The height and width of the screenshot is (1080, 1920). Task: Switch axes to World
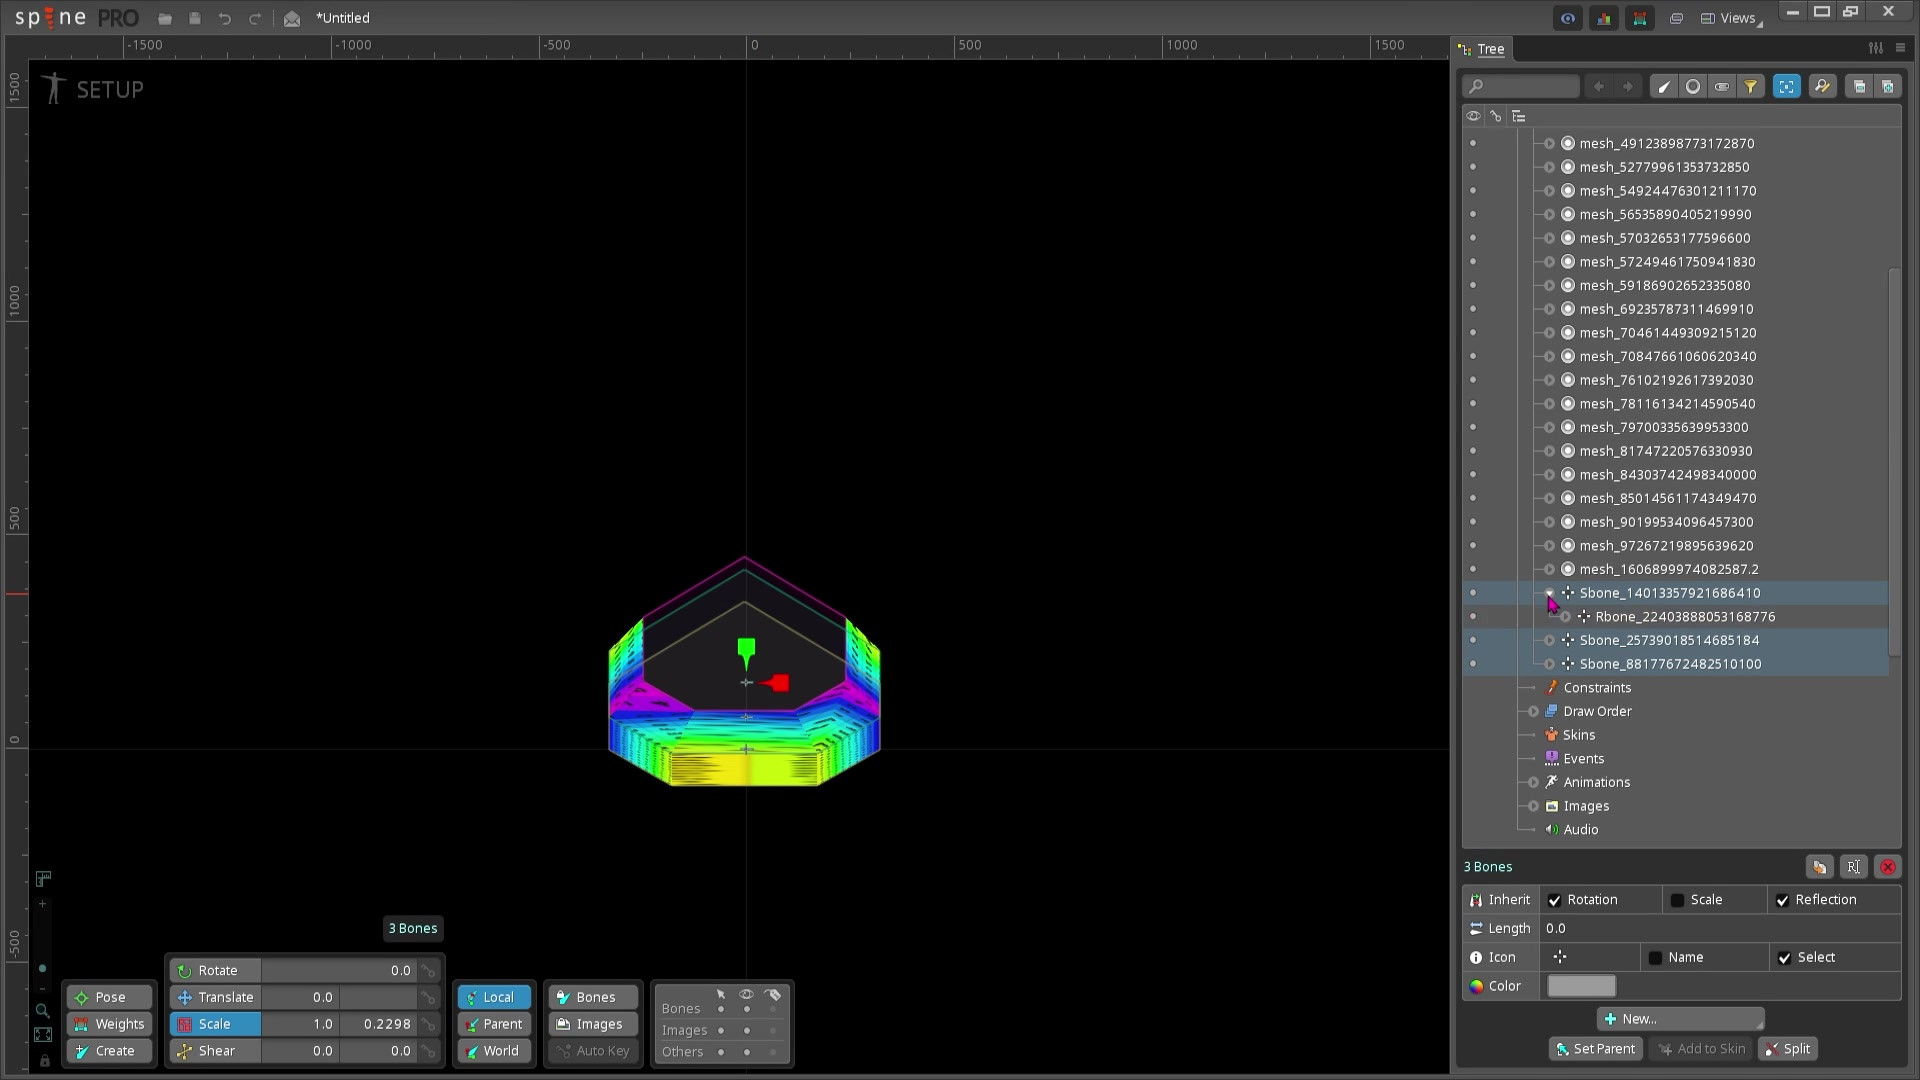tap(494, 1051)
